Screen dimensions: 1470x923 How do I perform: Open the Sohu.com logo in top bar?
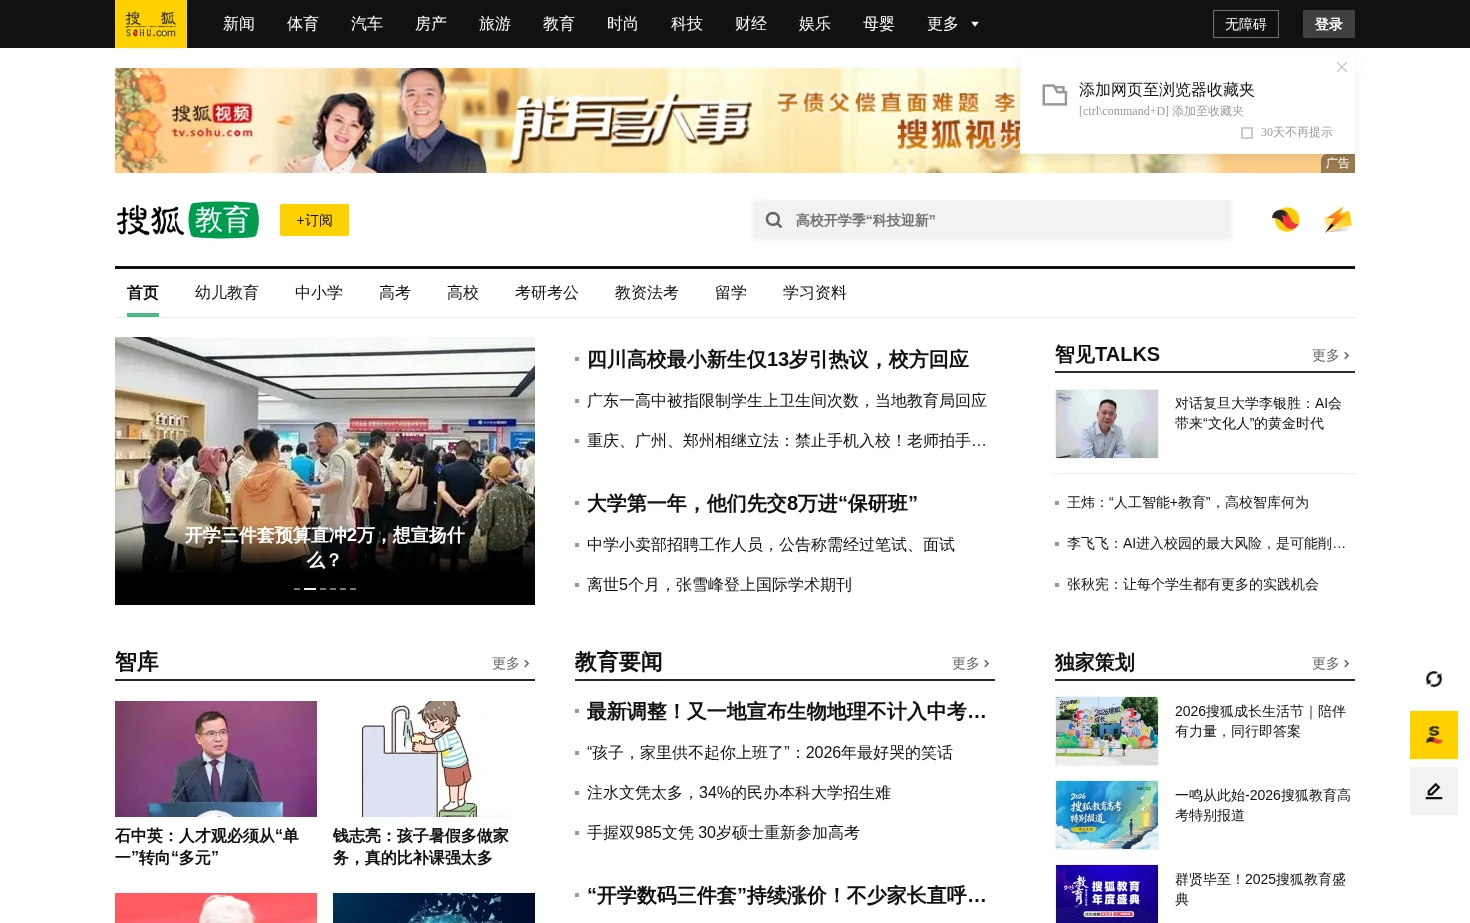click(x=151, y=24)
